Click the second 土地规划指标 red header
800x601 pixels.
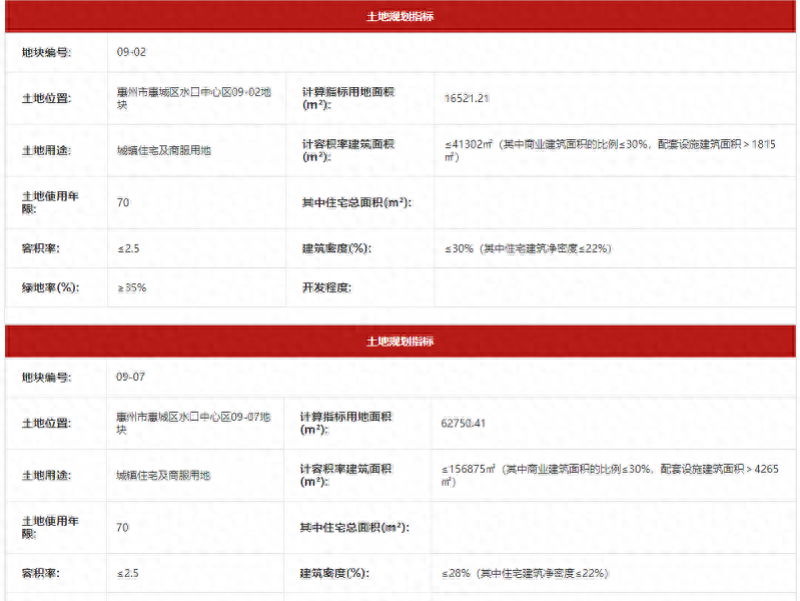click(x=400, y=341)
